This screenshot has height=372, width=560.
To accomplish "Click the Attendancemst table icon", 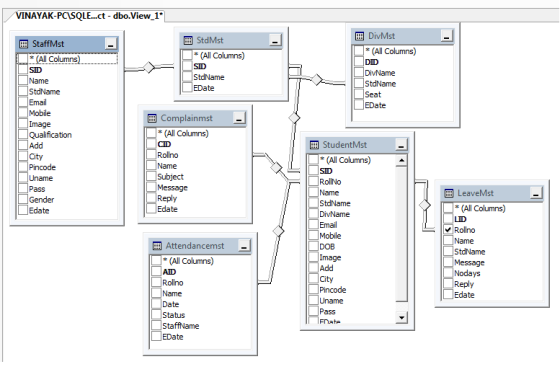I will (157, 246).
